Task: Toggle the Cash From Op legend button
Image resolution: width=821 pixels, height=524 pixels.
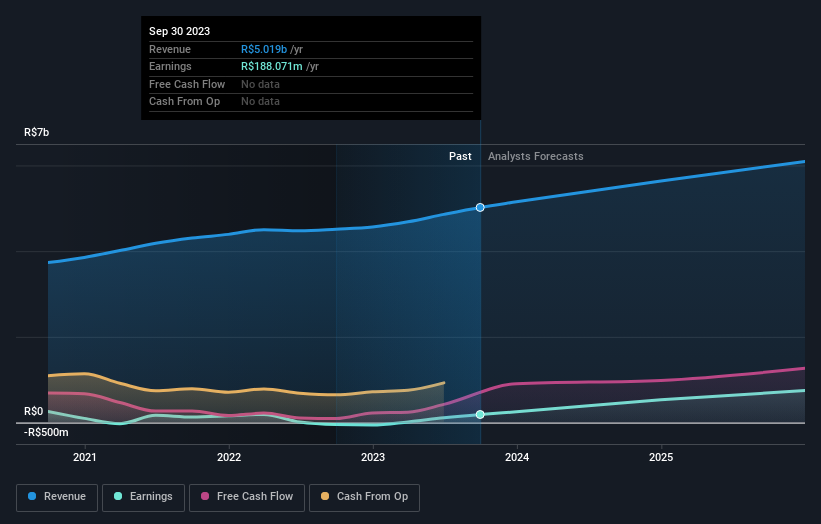Action: [x=364, y=497]
